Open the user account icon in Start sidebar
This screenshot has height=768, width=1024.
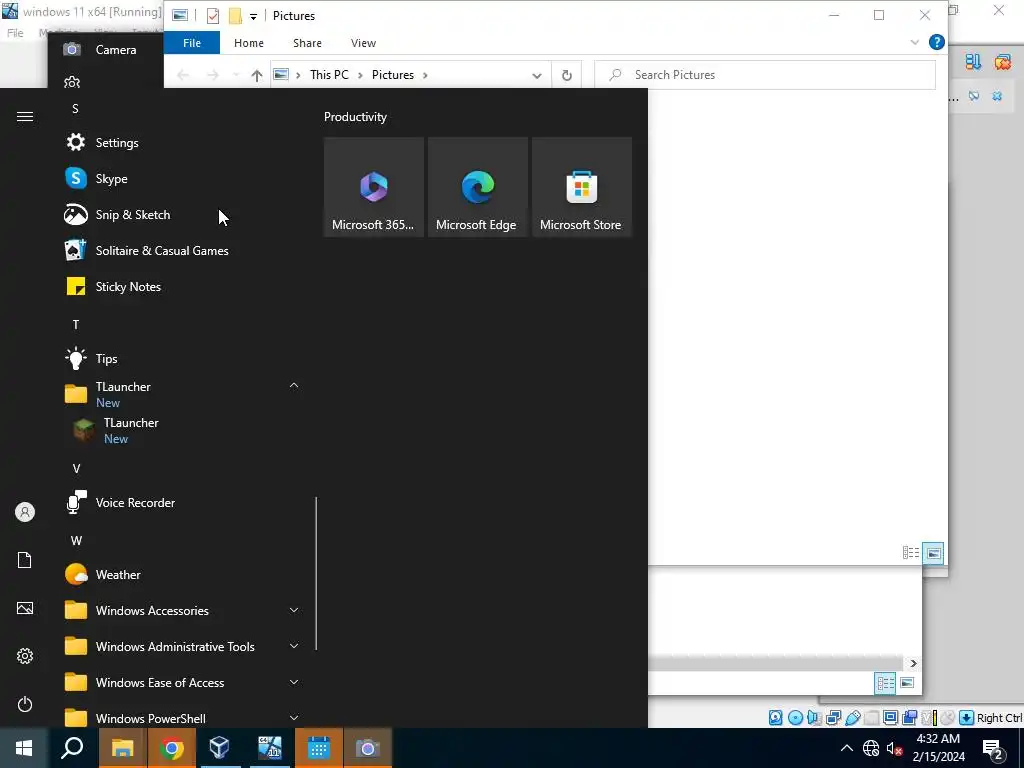25,512
